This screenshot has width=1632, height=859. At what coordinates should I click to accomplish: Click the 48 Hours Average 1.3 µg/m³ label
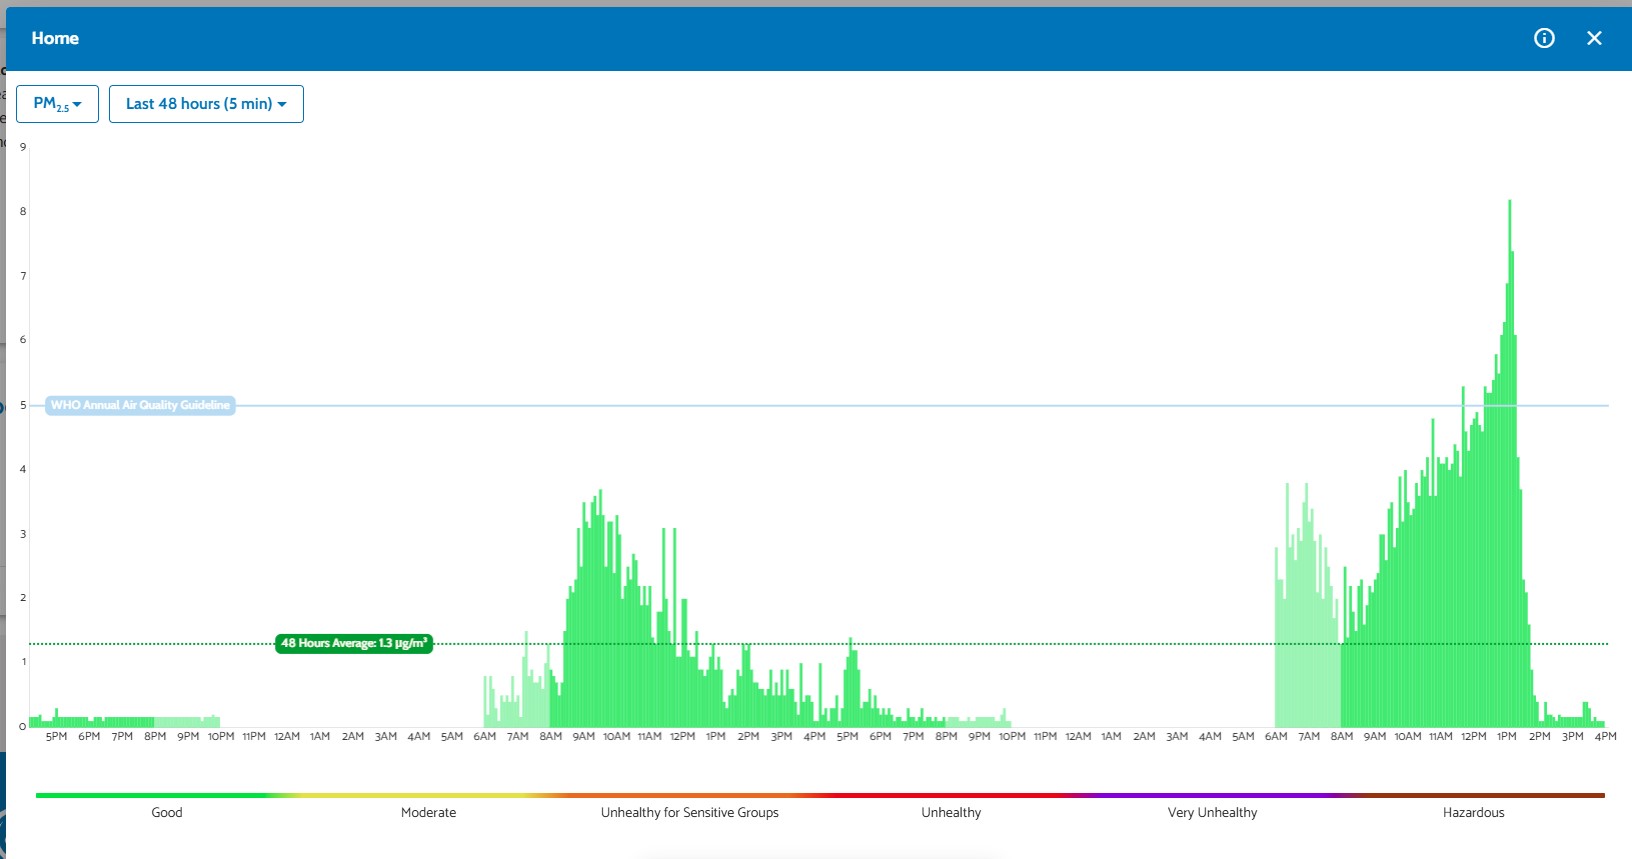[354, 643]
